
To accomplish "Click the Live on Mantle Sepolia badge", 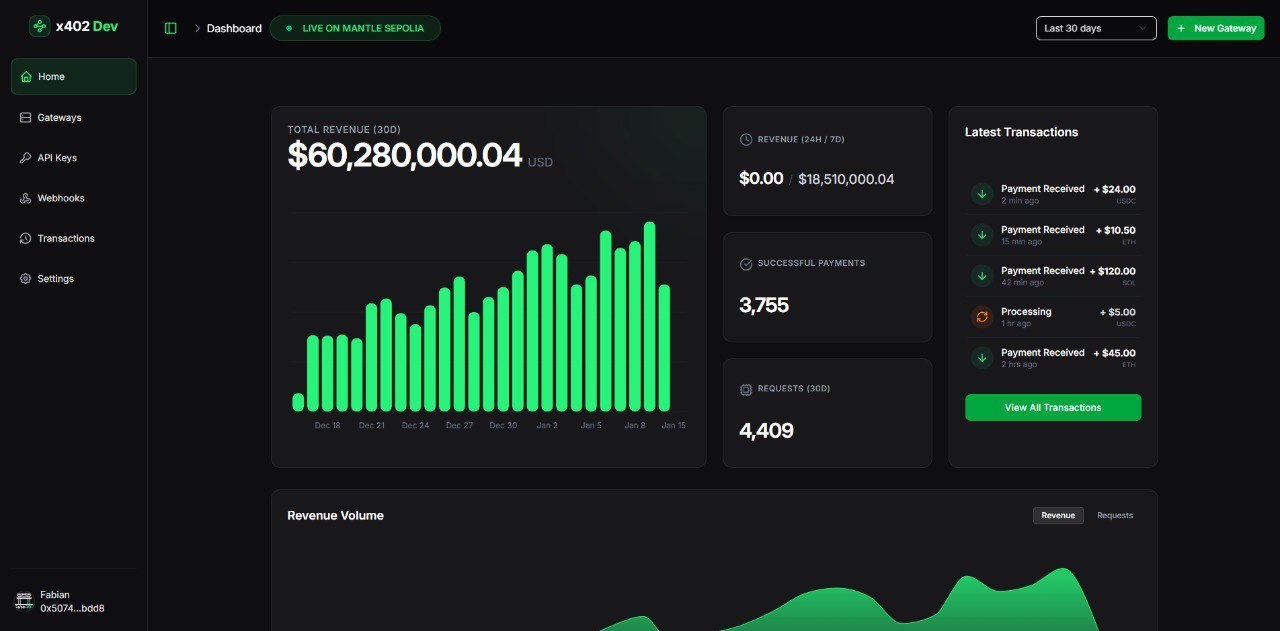I will click(x=355, y=28).
